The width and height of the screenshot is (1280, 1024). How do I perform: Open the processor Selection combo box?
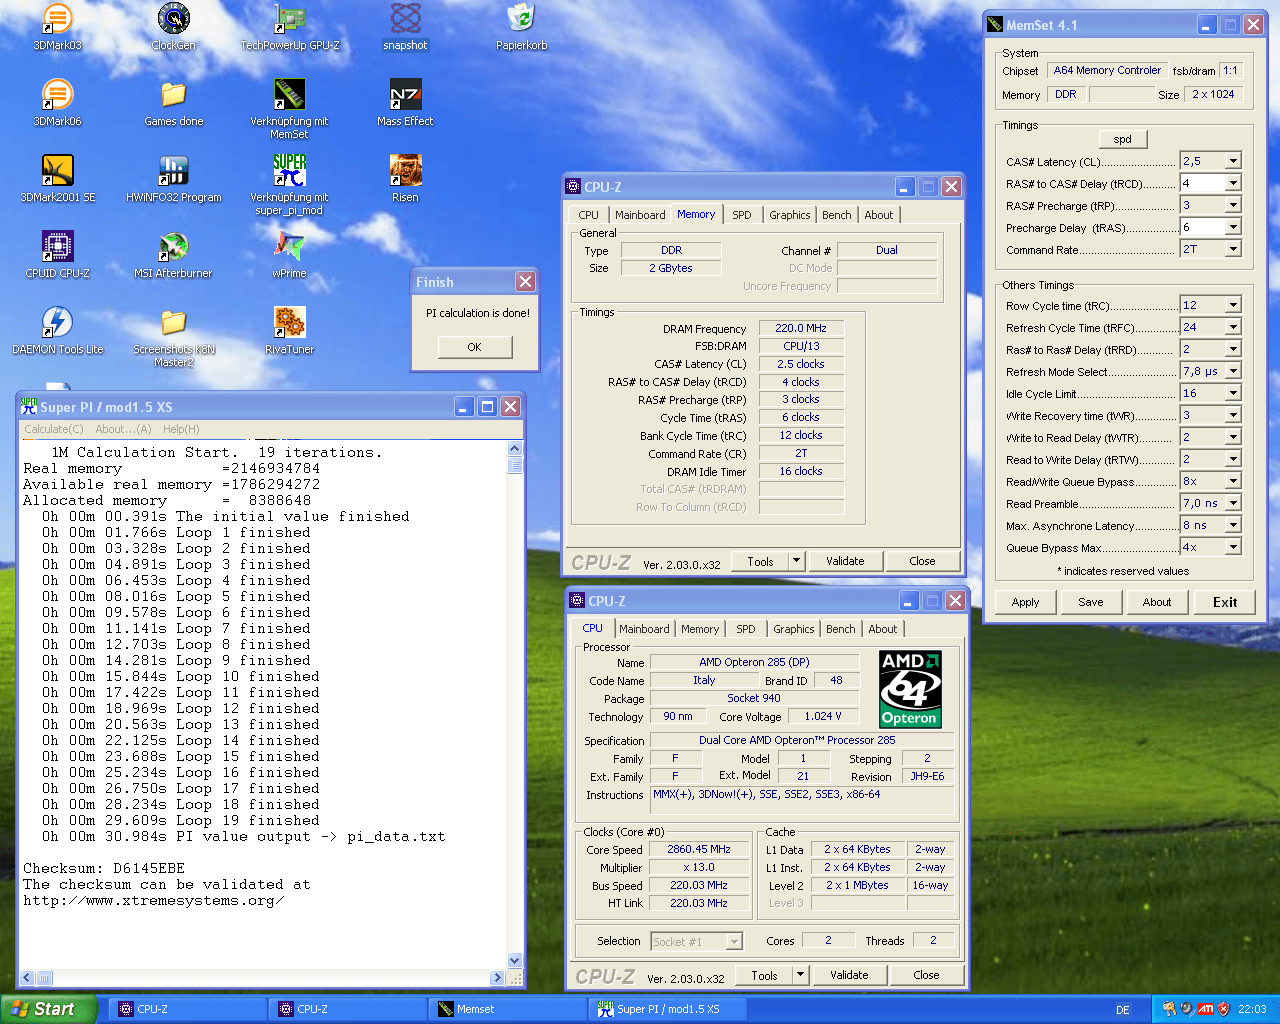(x=734, y=941)
